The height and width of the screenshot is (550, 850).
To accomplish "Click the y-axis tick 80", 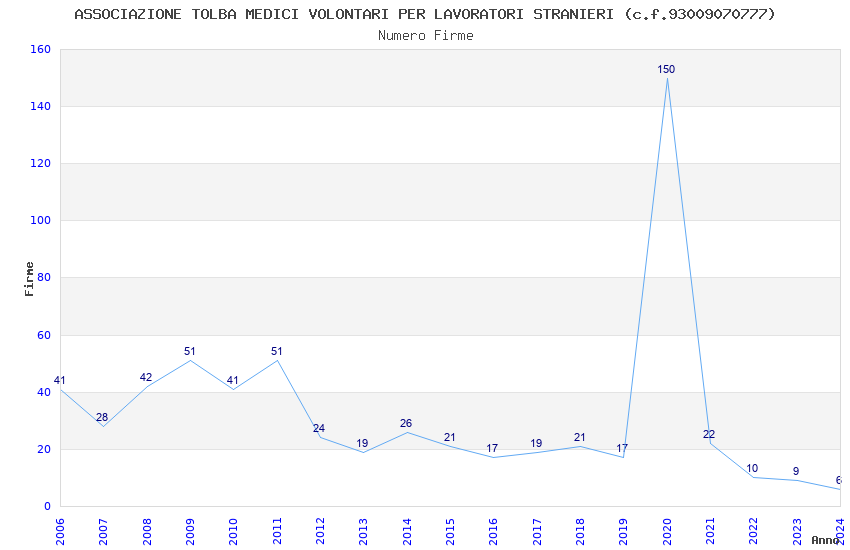I will [44, 277].
